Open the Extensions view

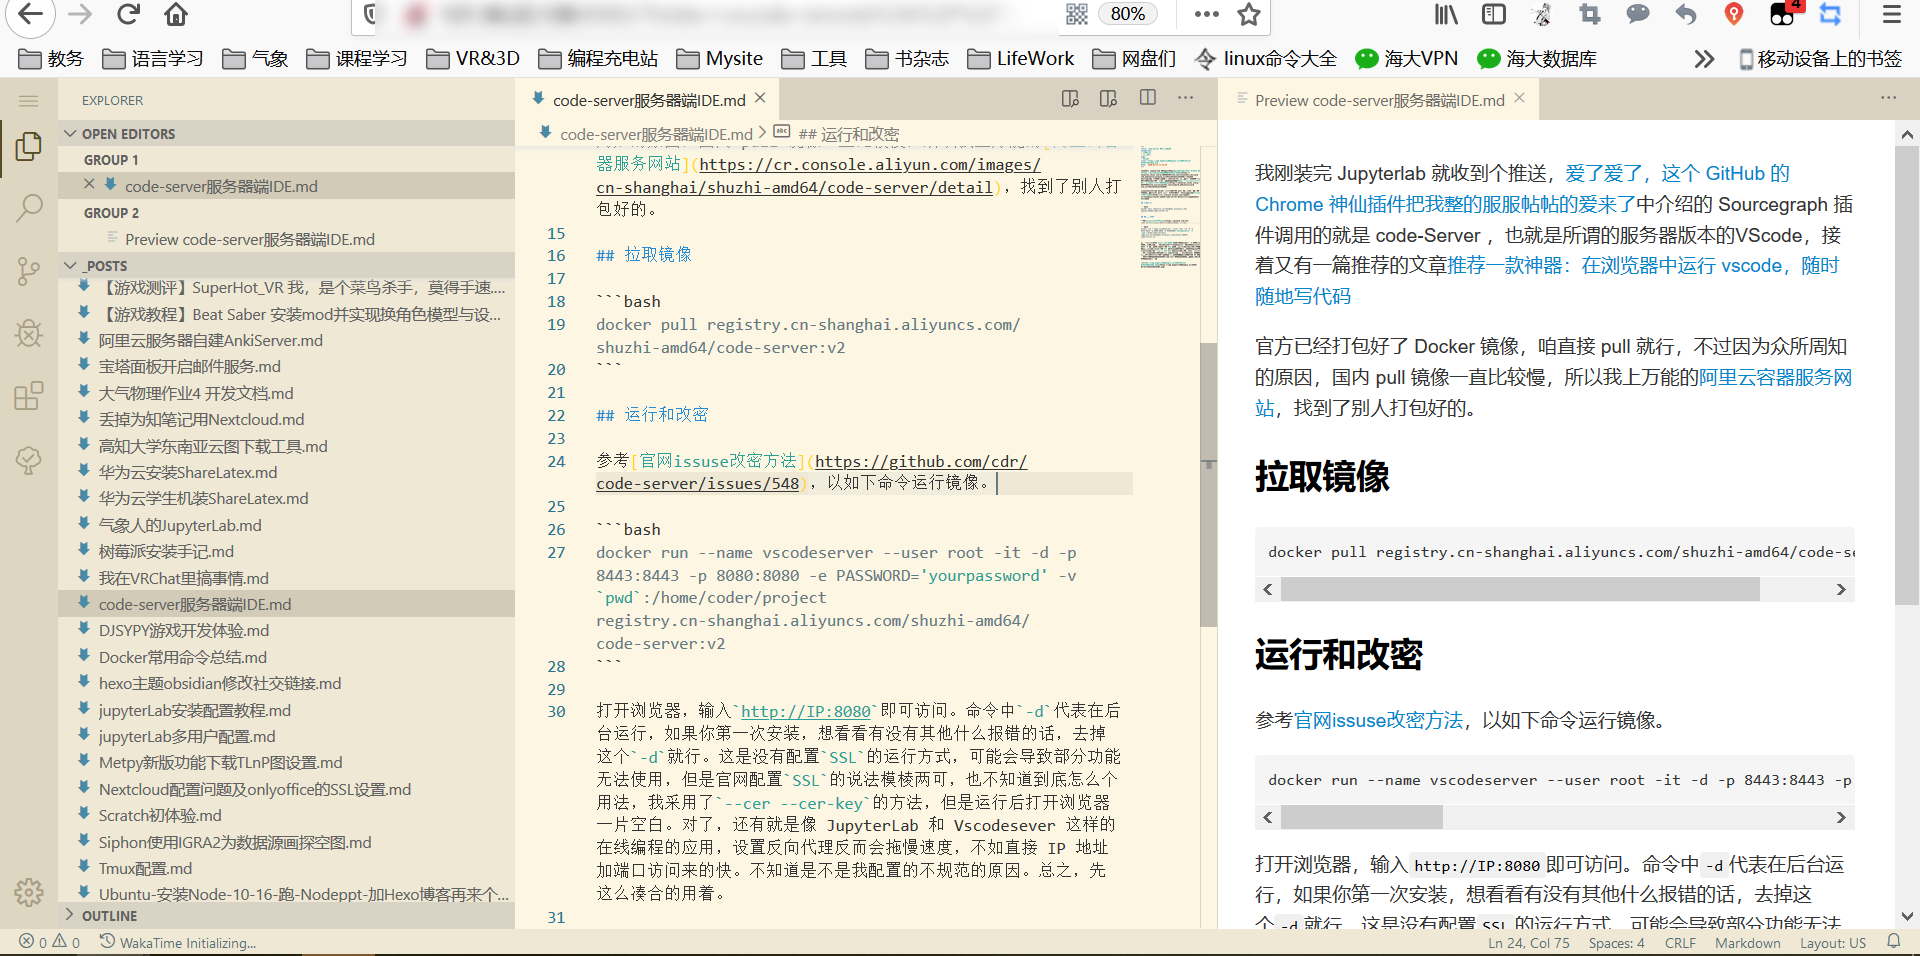pos(29,395)
